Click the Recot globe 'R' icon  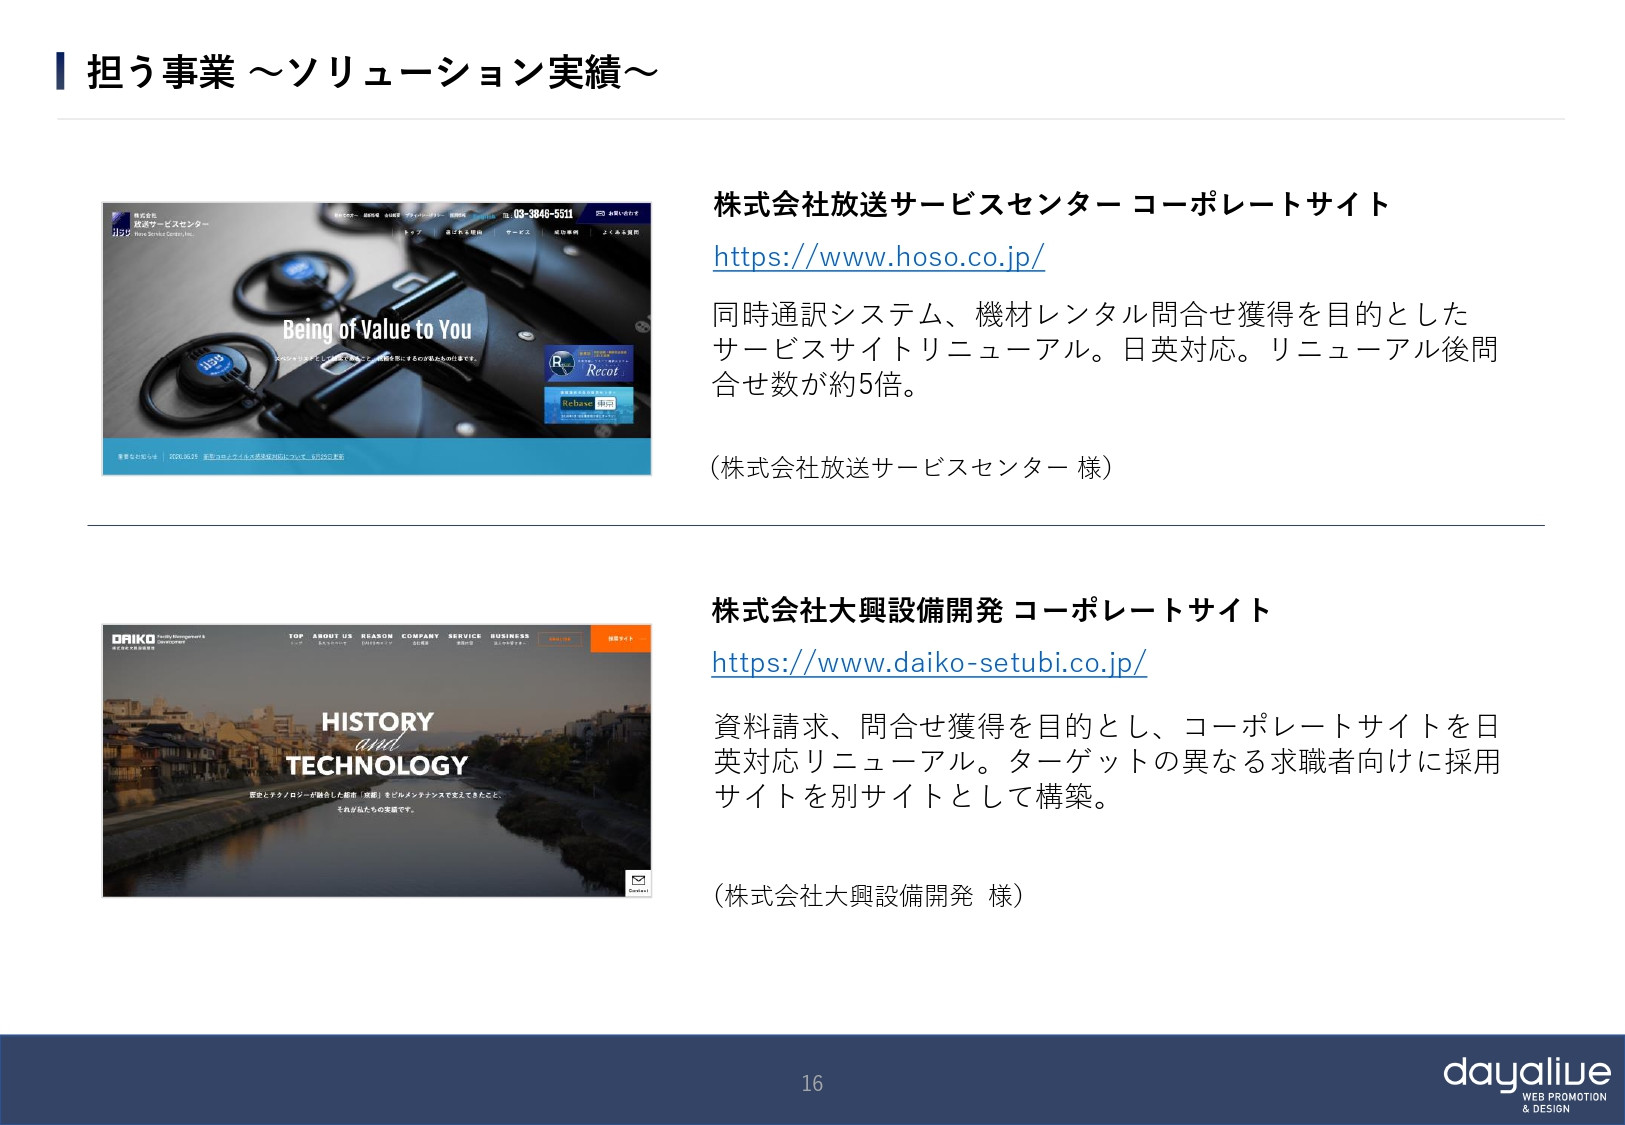[x=562, y=365]
